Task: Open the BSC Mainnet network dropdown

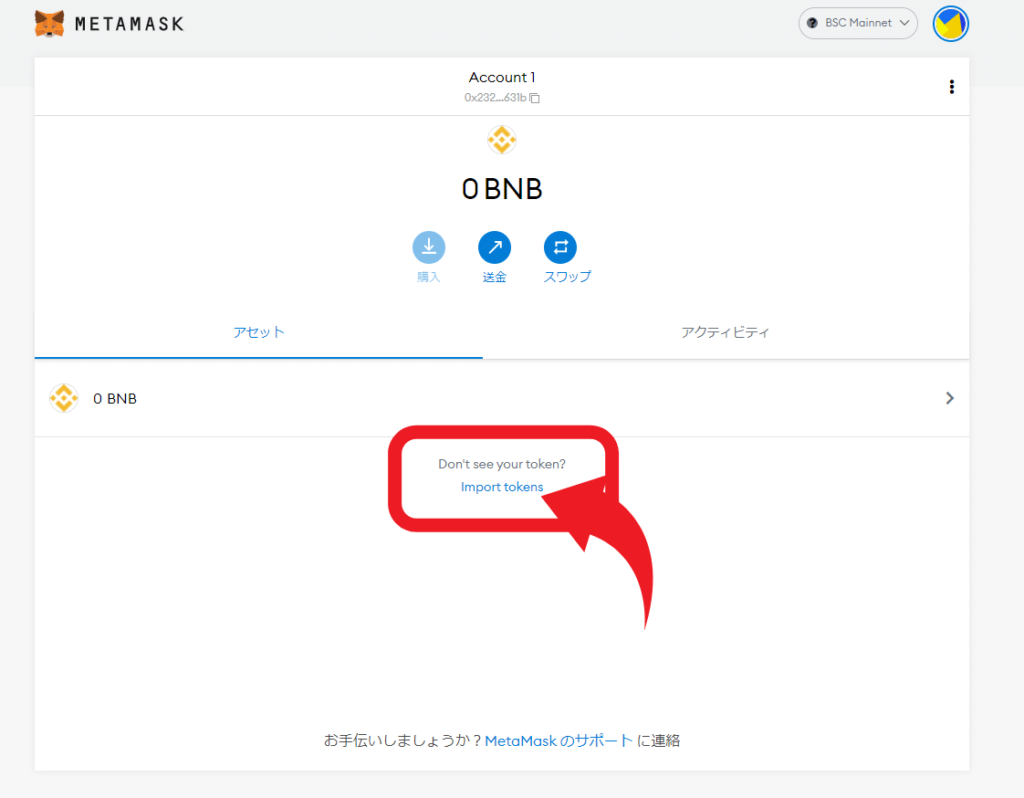Action: [858, 23]
